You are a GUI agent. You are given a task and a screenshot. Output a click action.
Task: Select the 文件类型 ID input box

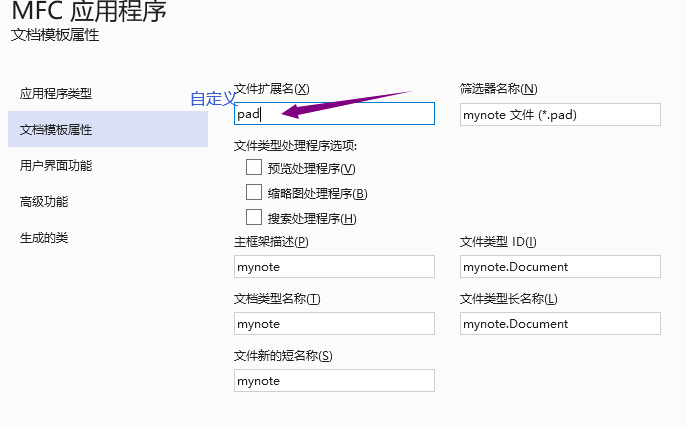point(560,267)
